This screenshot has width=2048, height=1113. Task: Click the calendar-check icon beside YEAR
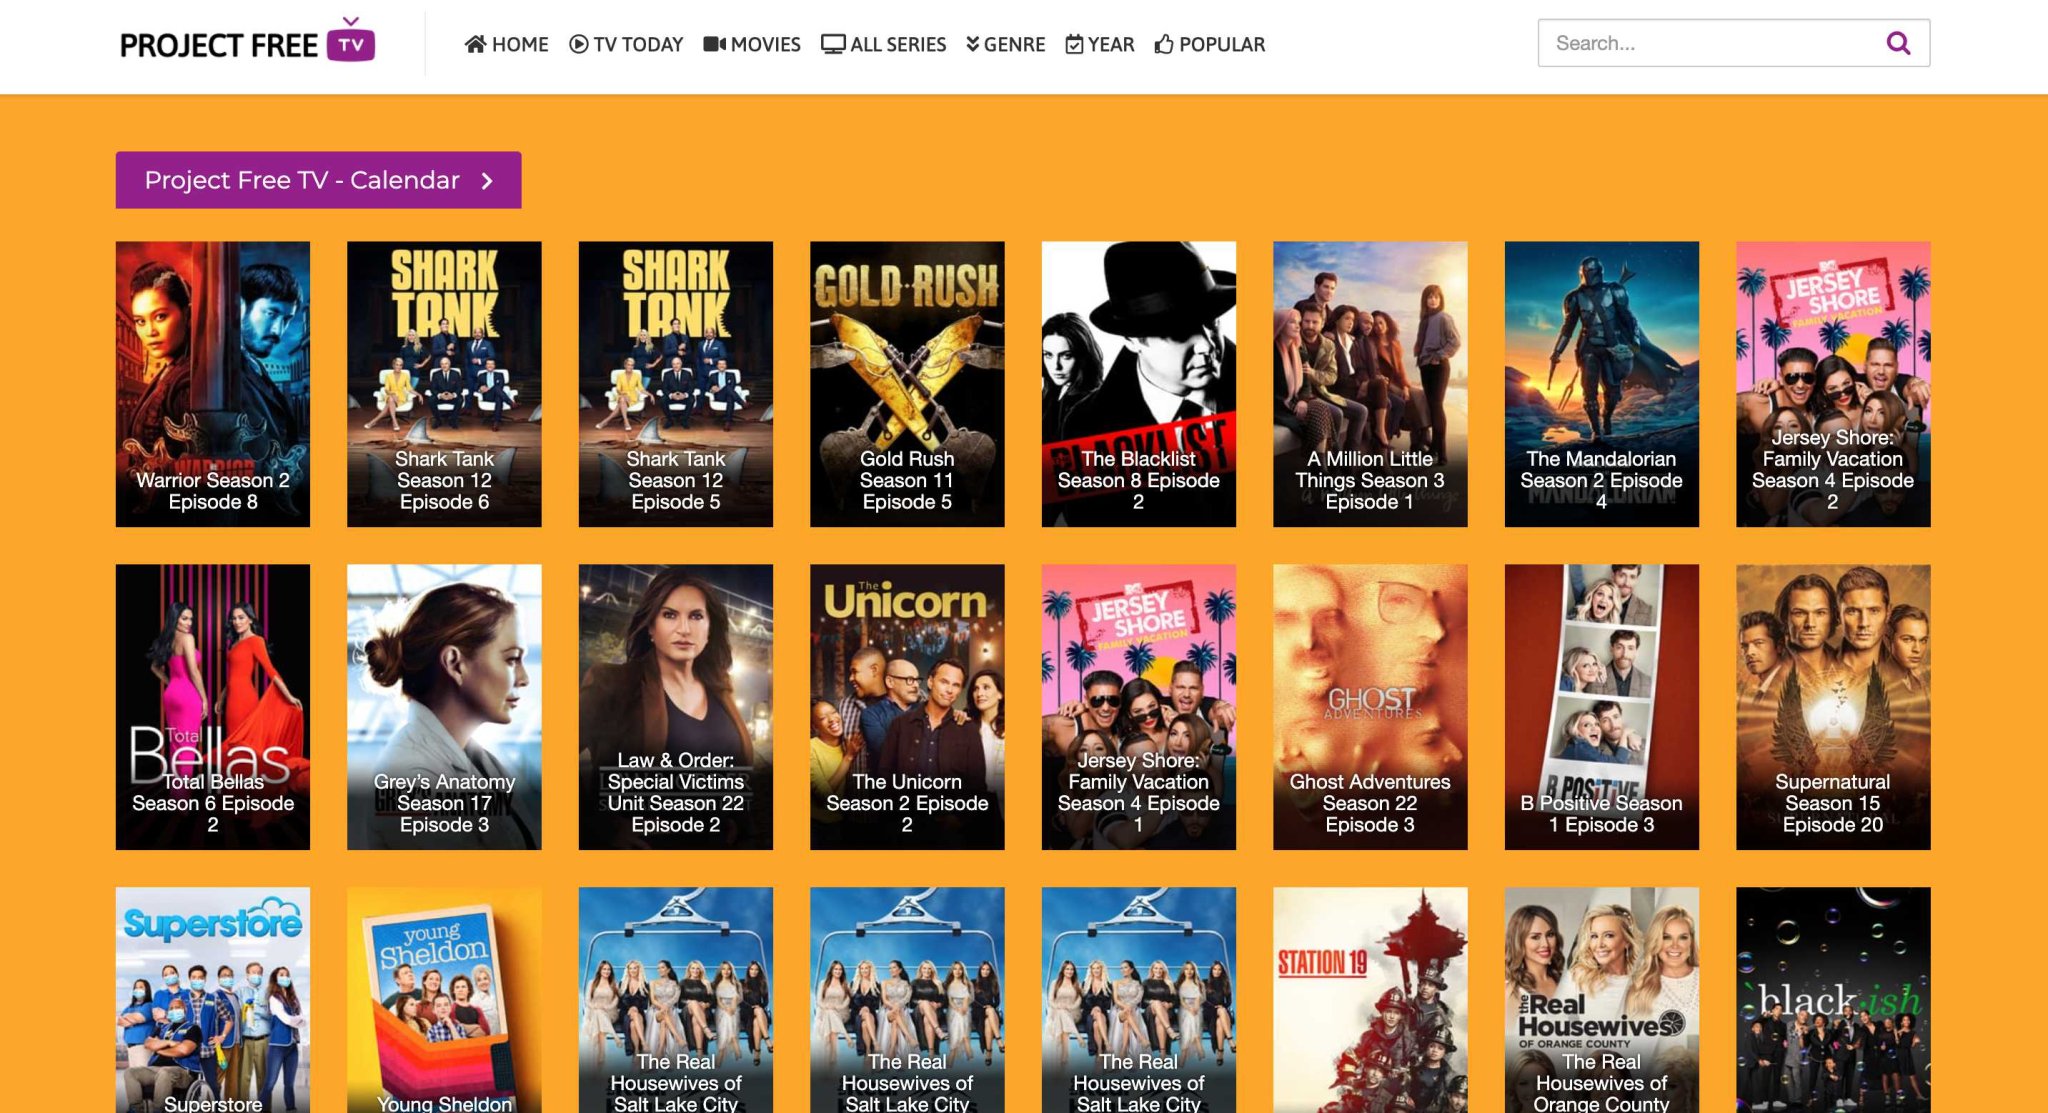pos(1074,44)
